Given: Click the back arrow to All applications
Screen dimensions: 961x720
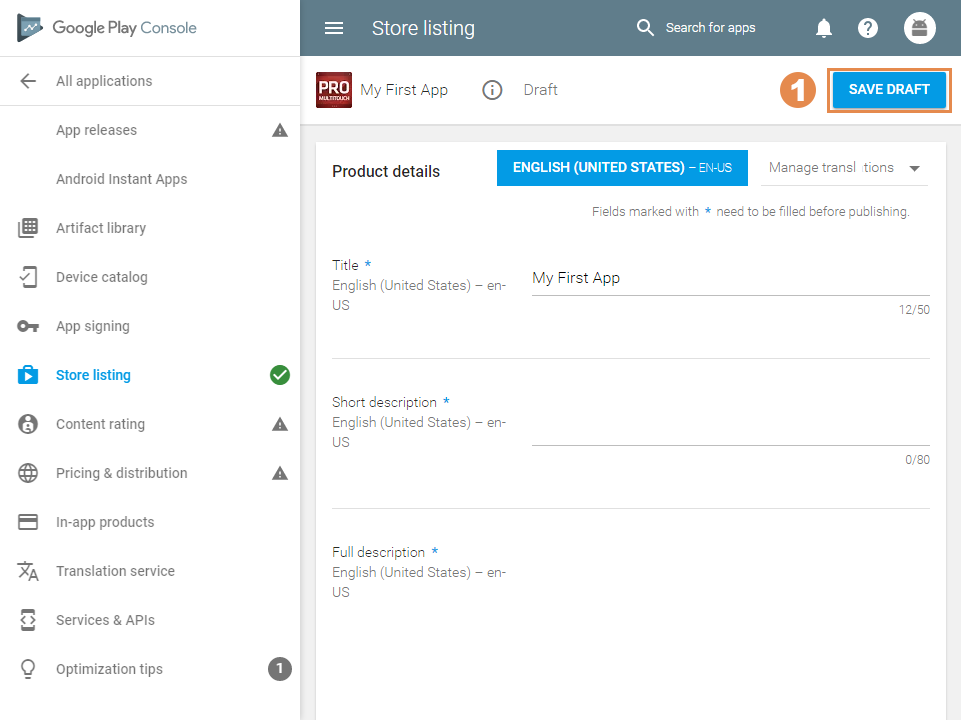Looking at the screenshot, I should [28, 81].
